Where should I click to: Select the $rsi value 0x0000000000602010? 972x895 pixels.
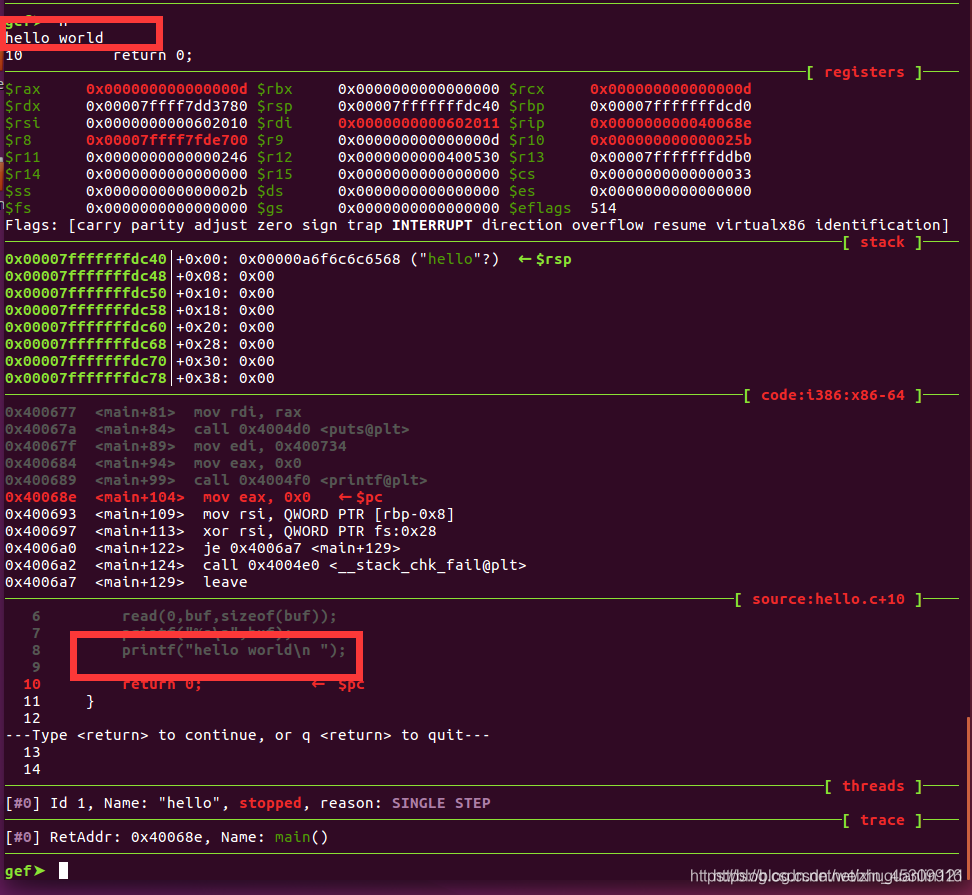click(x=167, y=123)
